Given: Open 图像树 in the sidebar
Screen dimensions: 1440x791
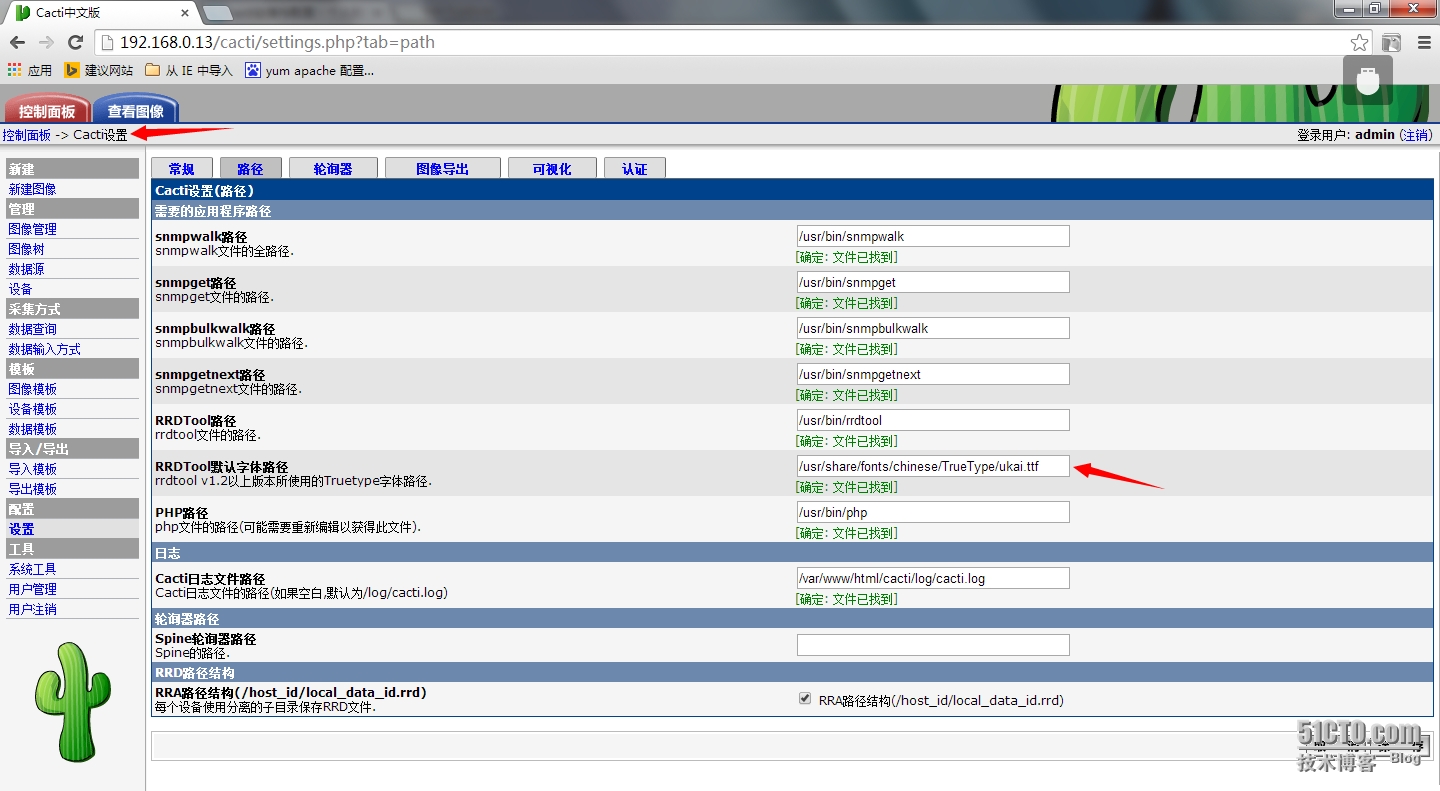Looking at the screenshot, I should tap(26, 249).
